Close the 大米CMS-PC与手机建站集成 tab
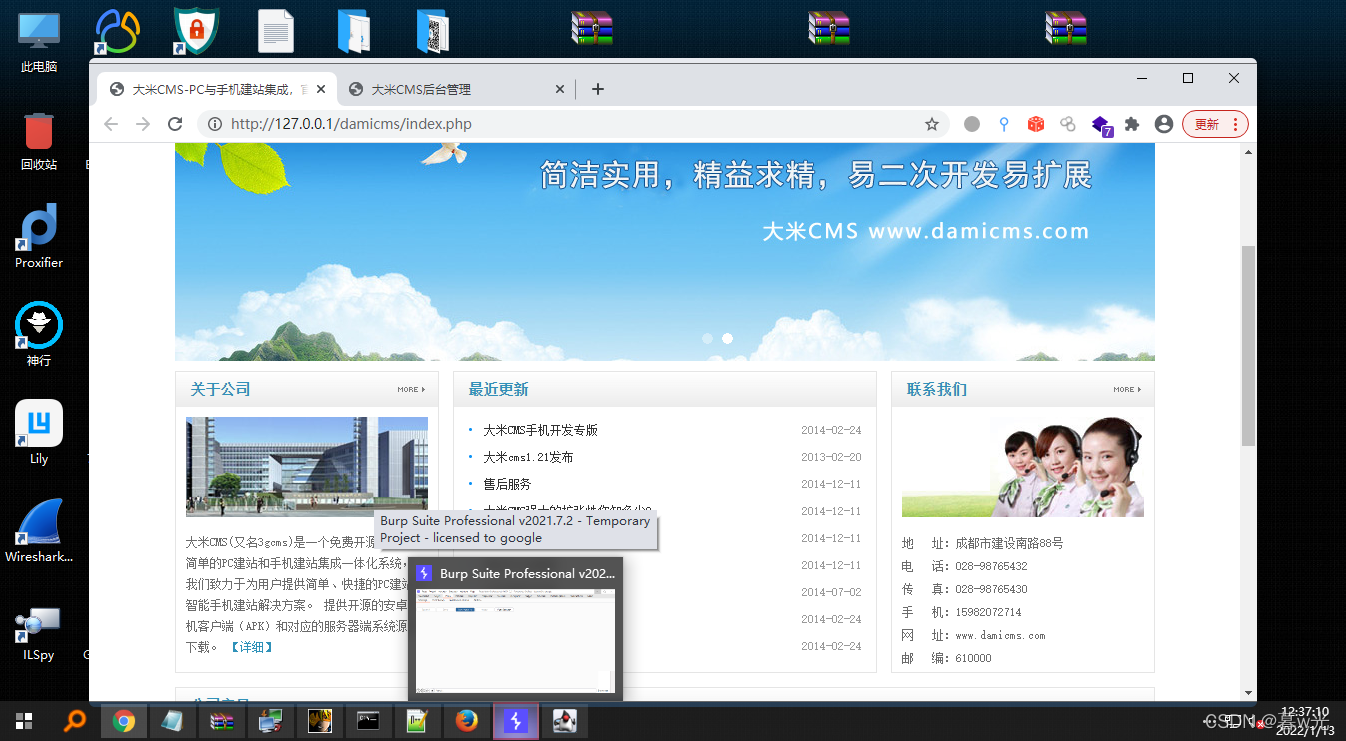 (321, 89)
